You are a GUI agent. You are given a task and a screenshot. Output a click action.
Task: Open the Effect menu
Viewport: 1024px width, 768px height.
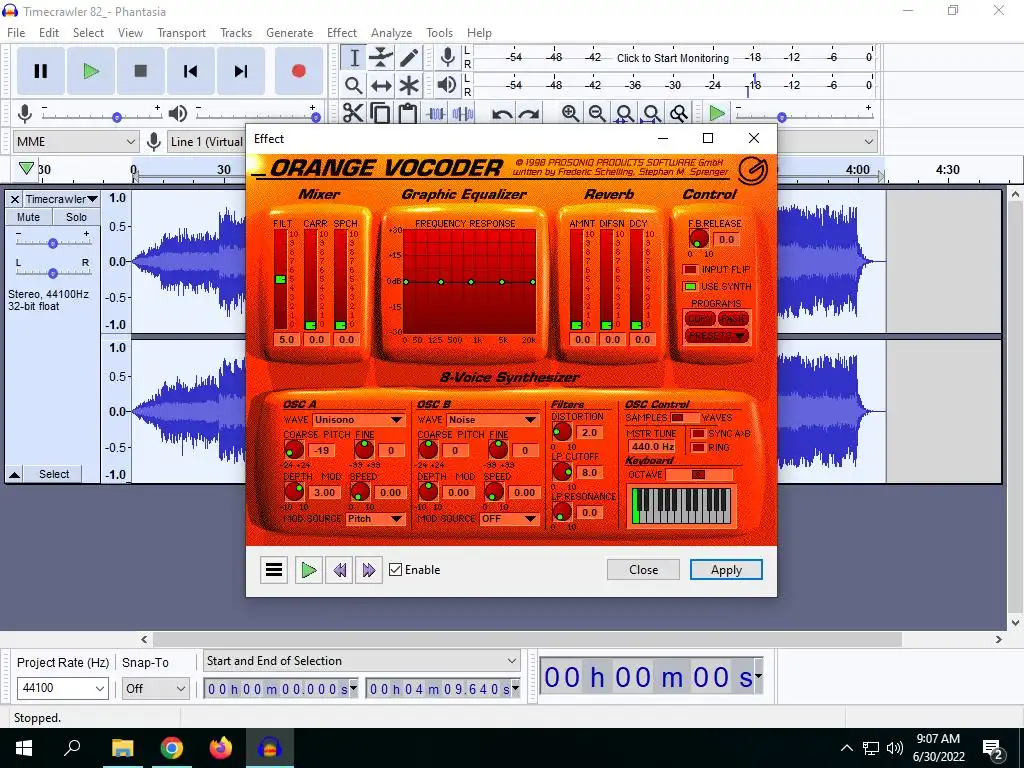[342, 33]
